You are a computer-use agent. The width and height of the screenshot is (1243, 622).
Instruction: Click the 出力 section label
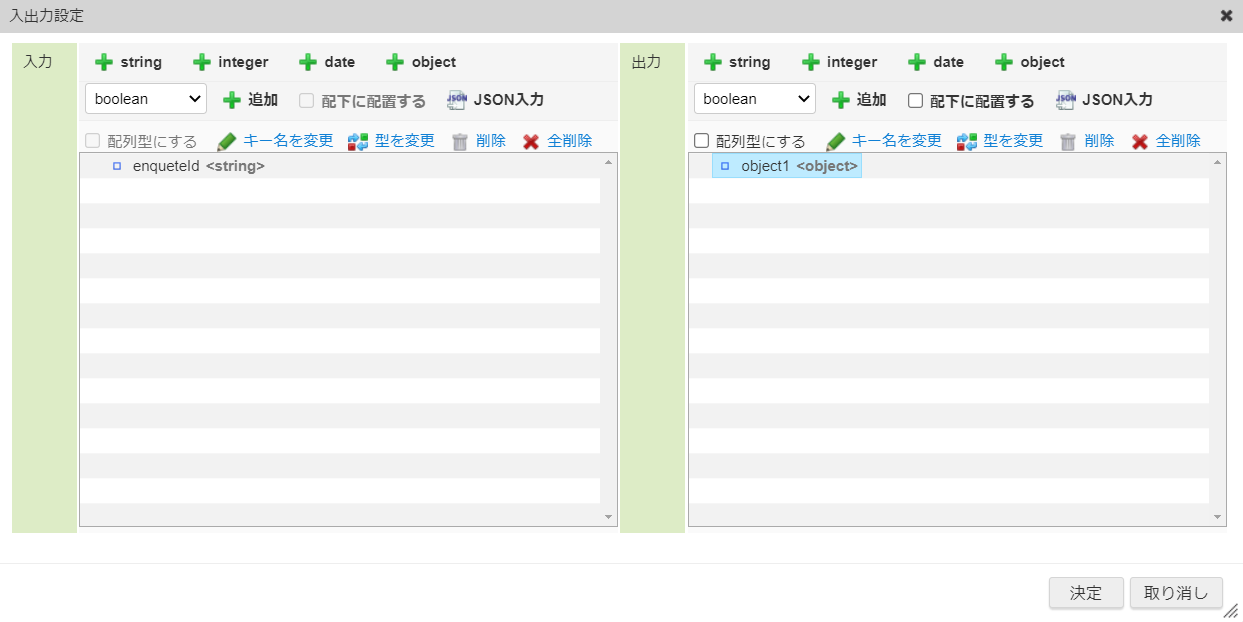click(646, 62)
